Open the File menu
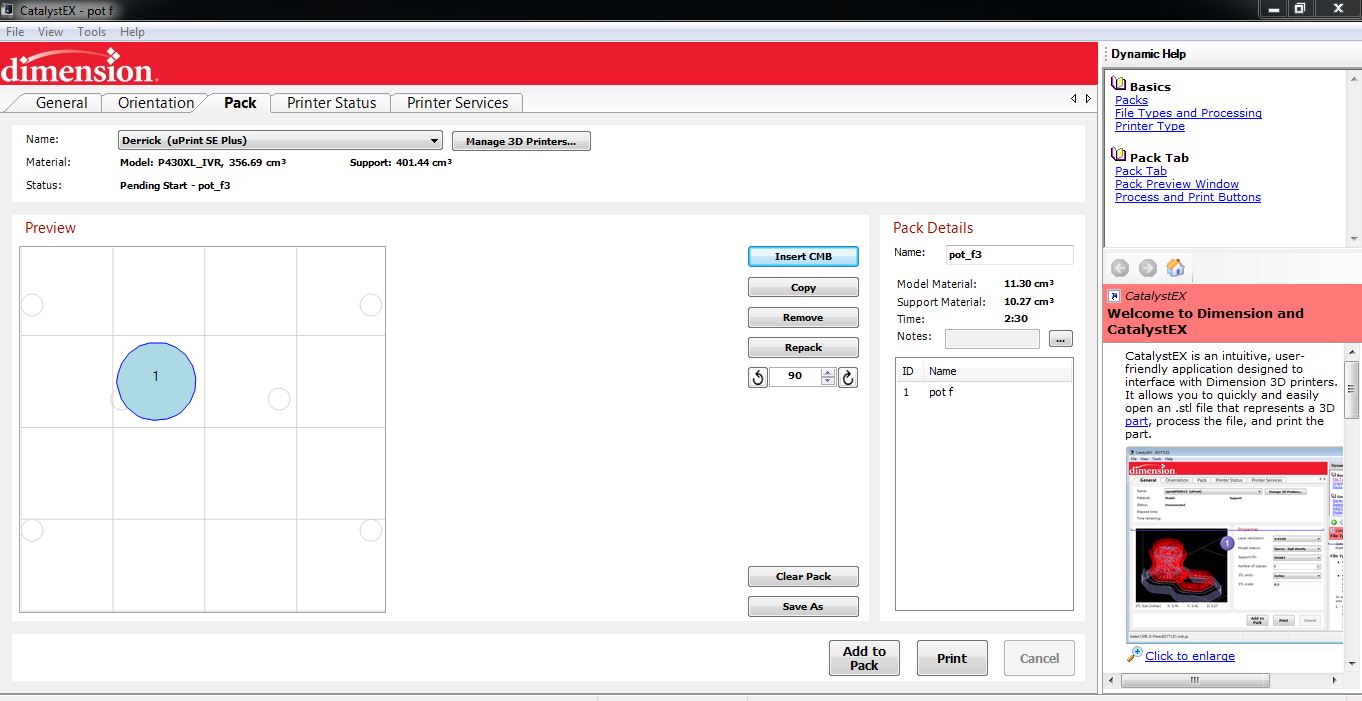The height and width of the screenshot is (701, 1362). click(15, 32)
